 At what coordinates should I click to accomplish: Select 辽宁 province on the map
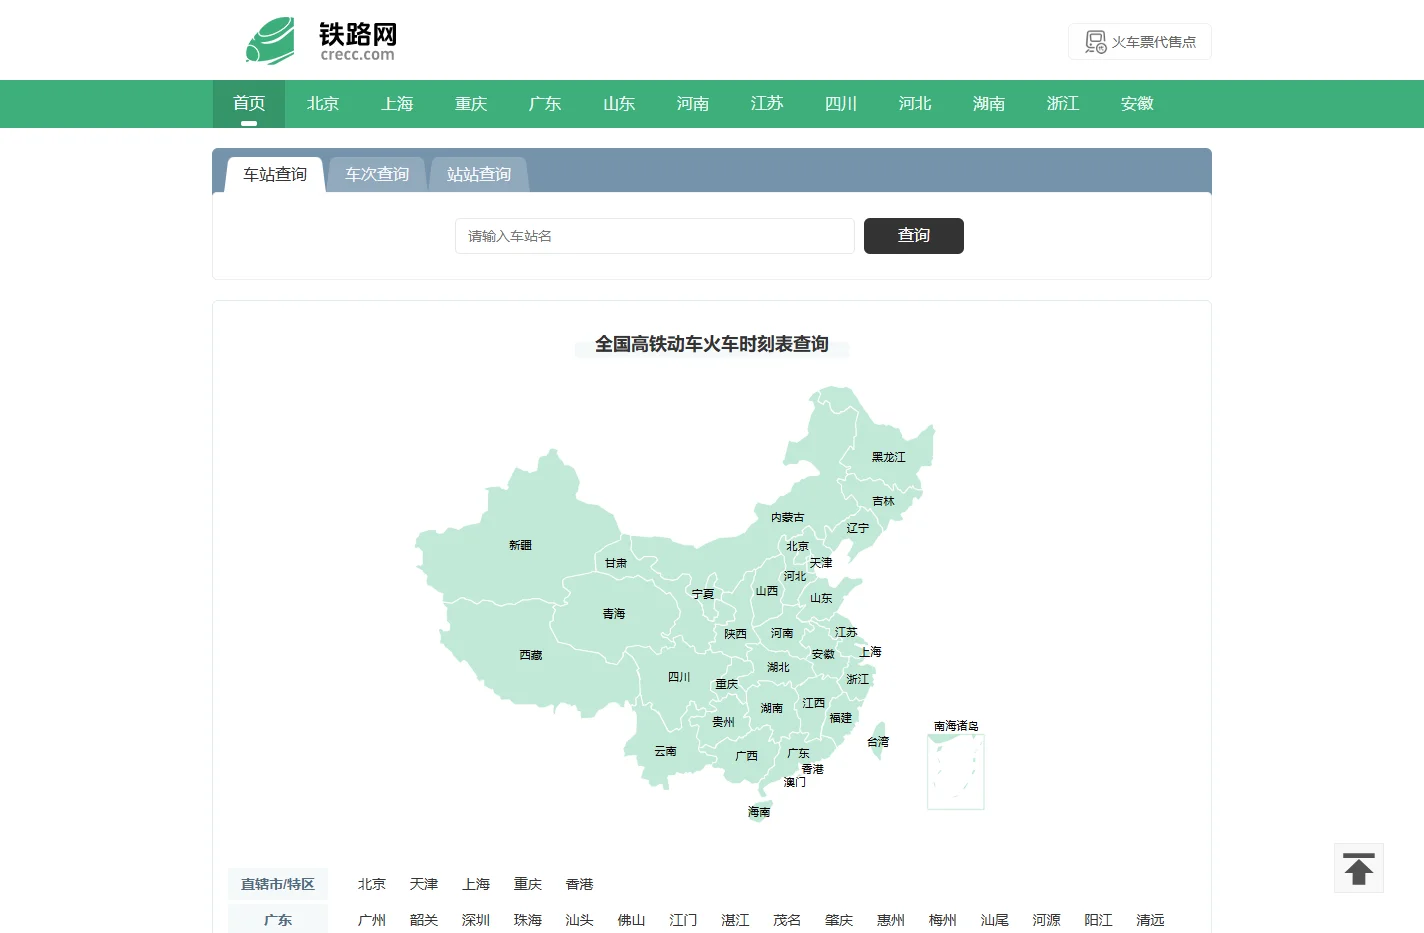pyautogui.click(x=857, y=528)
